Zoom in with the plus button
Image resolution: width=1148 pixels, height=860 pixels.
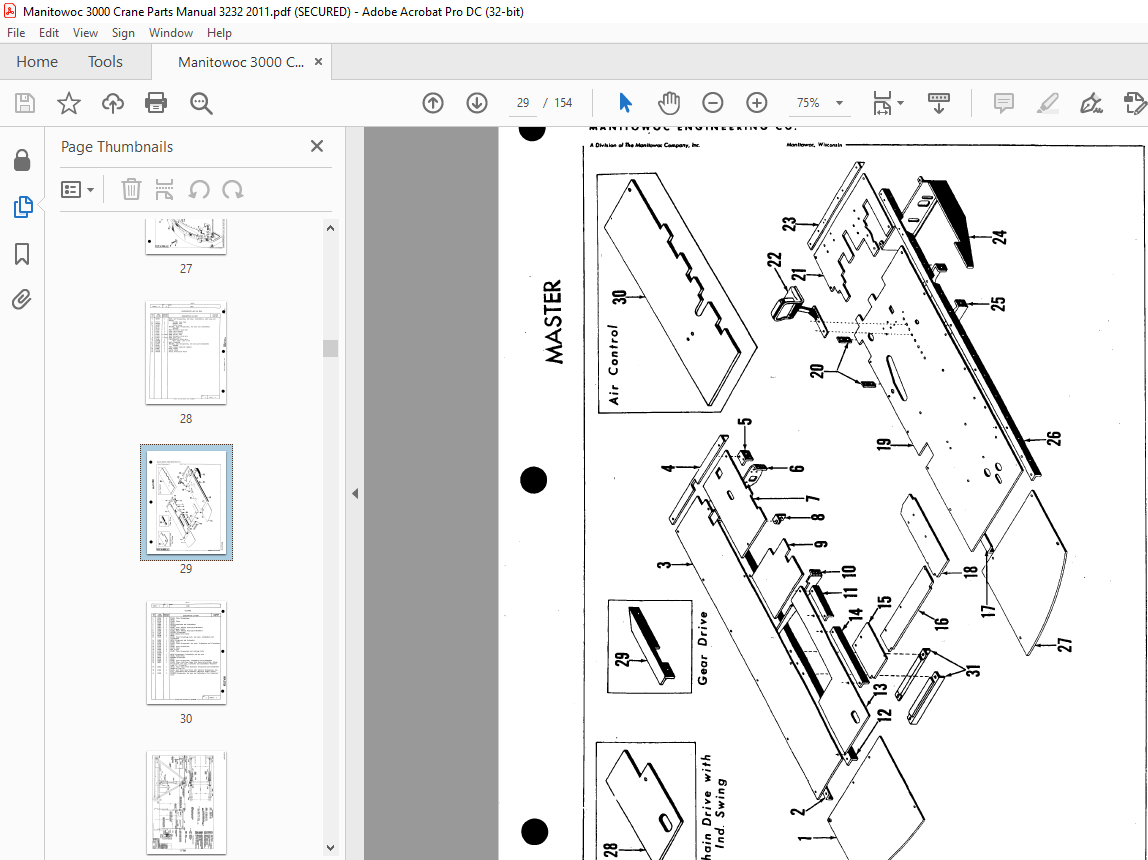click(x=756, y=103)
